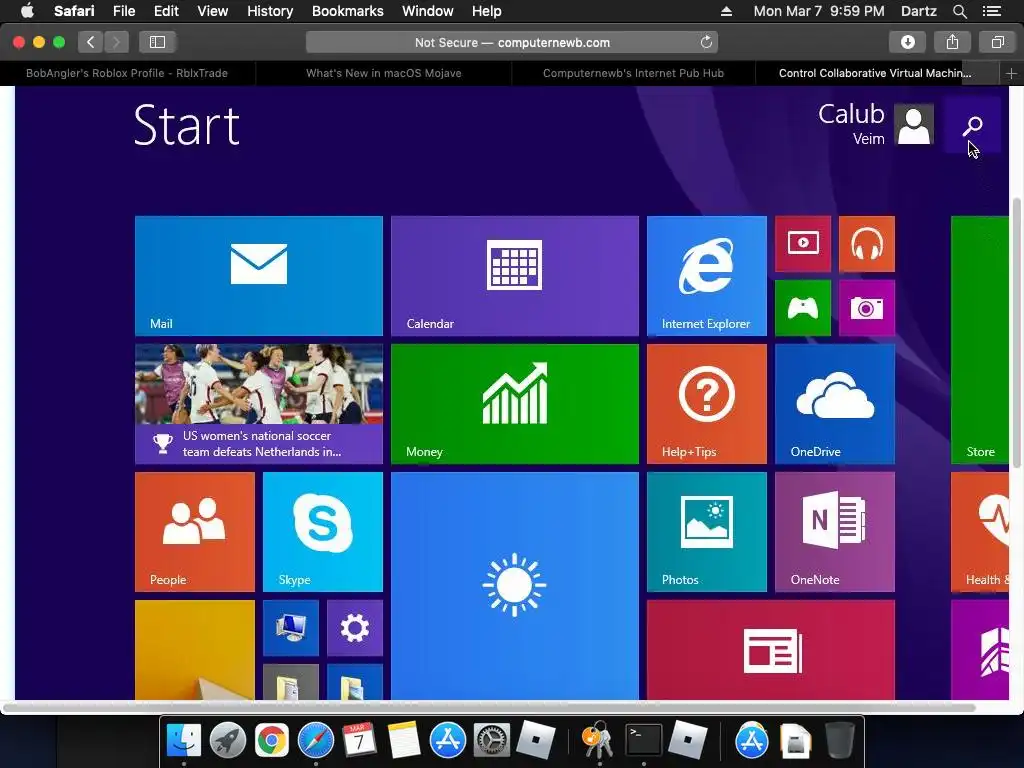1024x768 pixels.
Task: Switch to Computernewb's Internet Pub Hub tab
Action: tap(633, 73)
